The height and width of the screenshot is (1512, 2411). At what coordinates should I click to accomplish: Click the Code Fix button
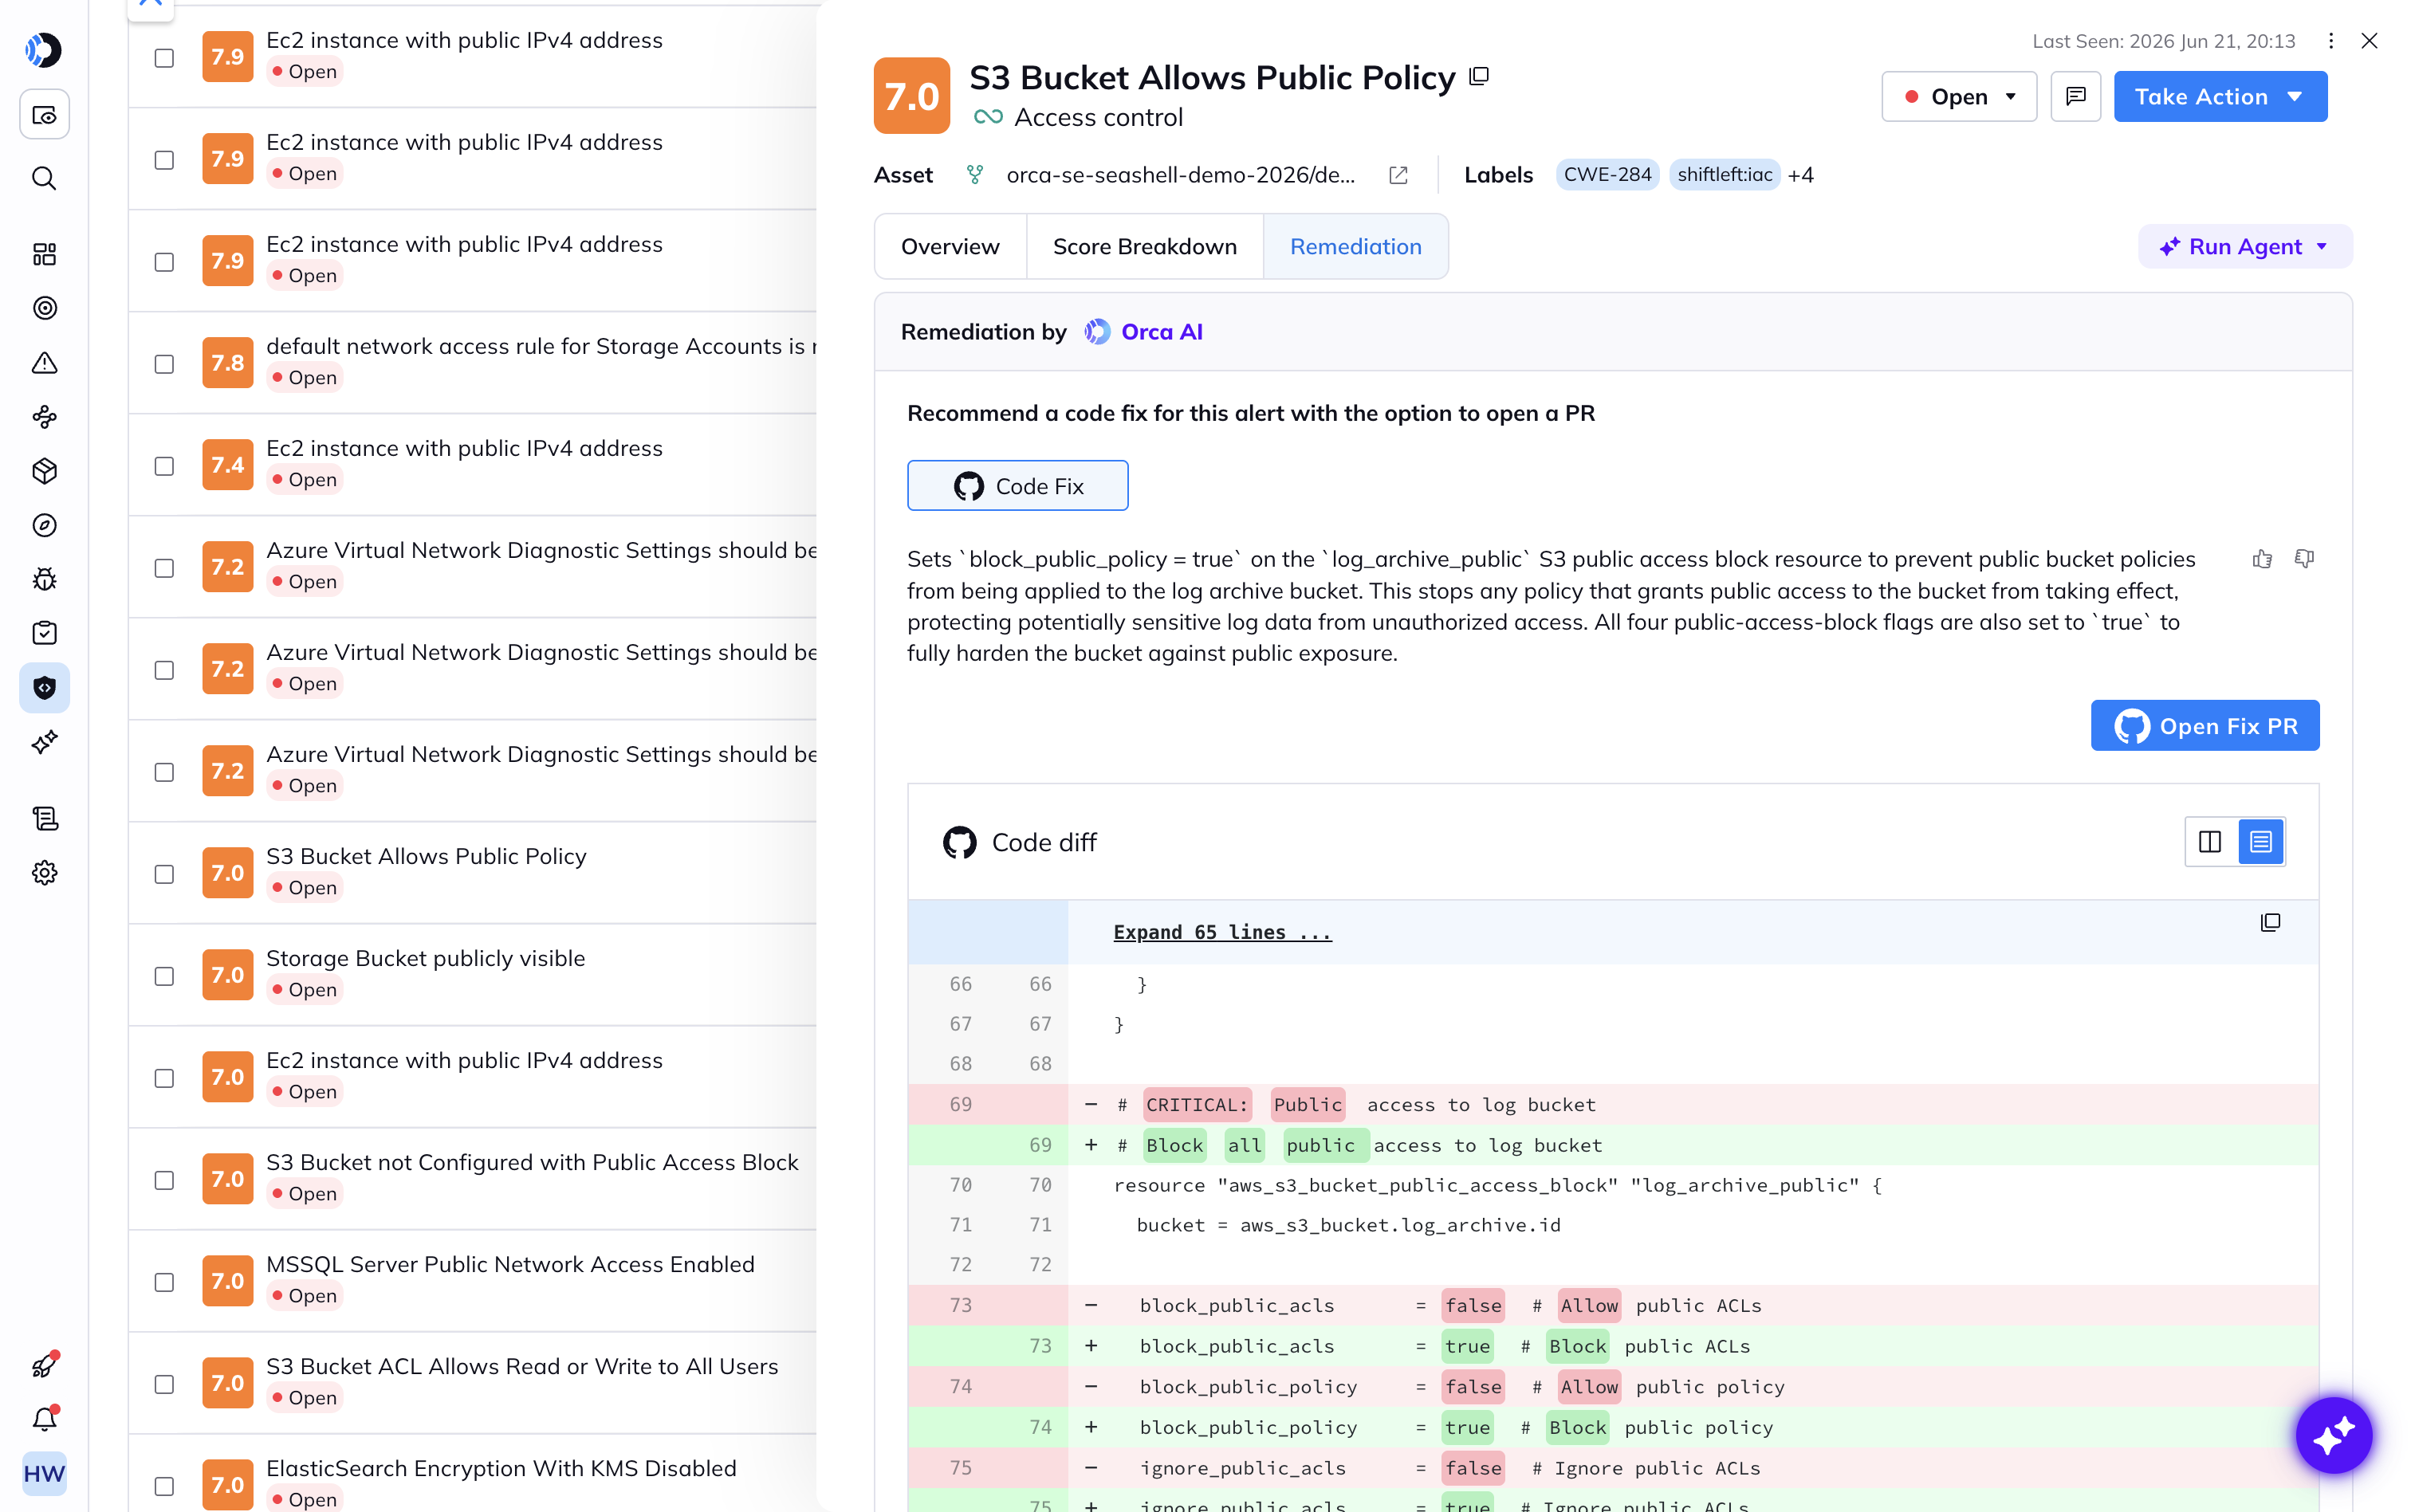[x=1017, y=486]
